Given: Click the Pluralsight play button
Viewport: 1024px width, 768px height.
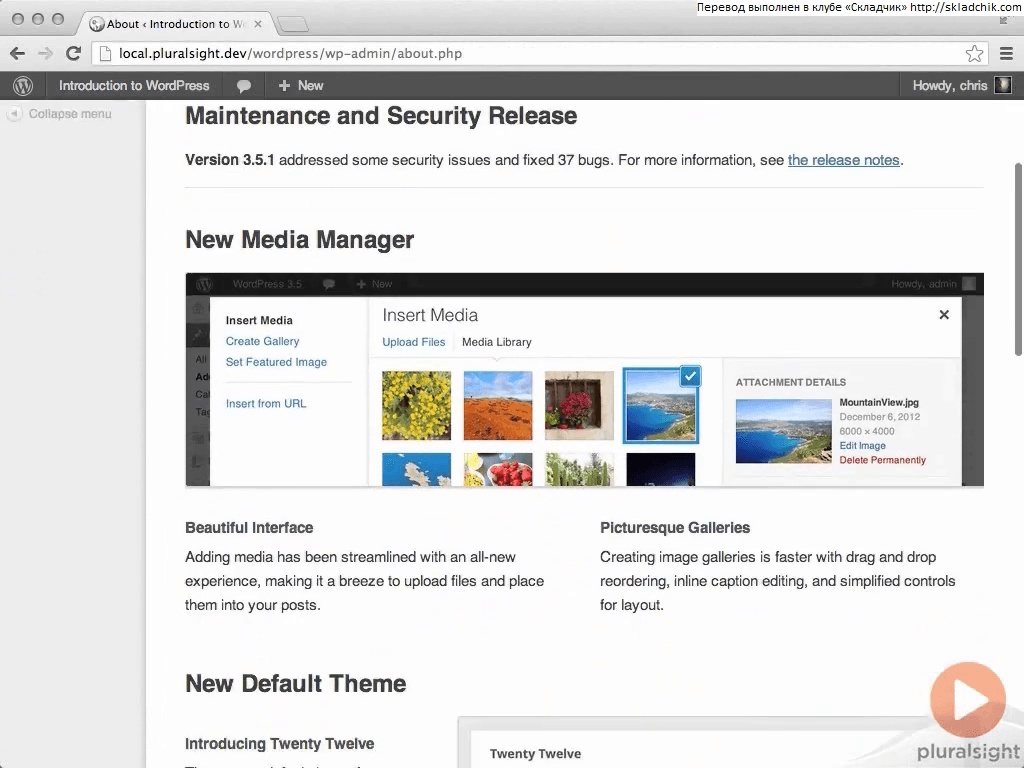Looking at the screenshot, I should [x=968, y=700].
